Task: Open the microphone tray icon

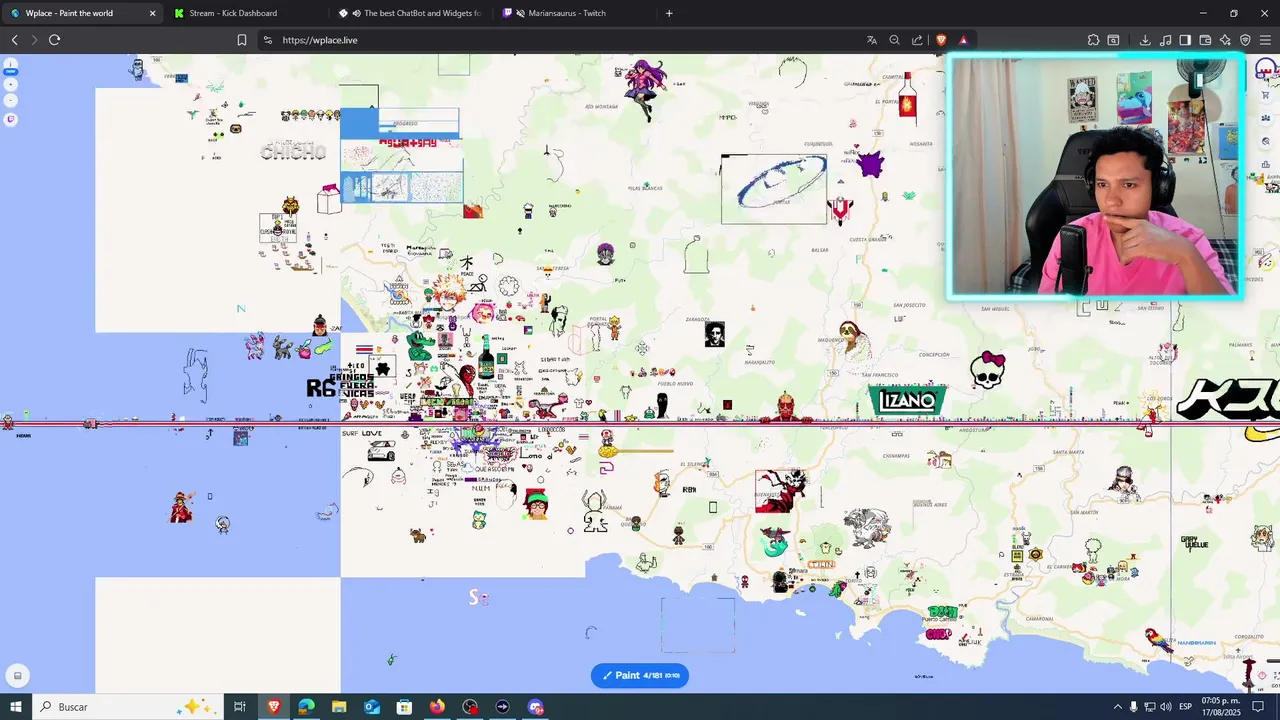Action: tap(1133, 707)
